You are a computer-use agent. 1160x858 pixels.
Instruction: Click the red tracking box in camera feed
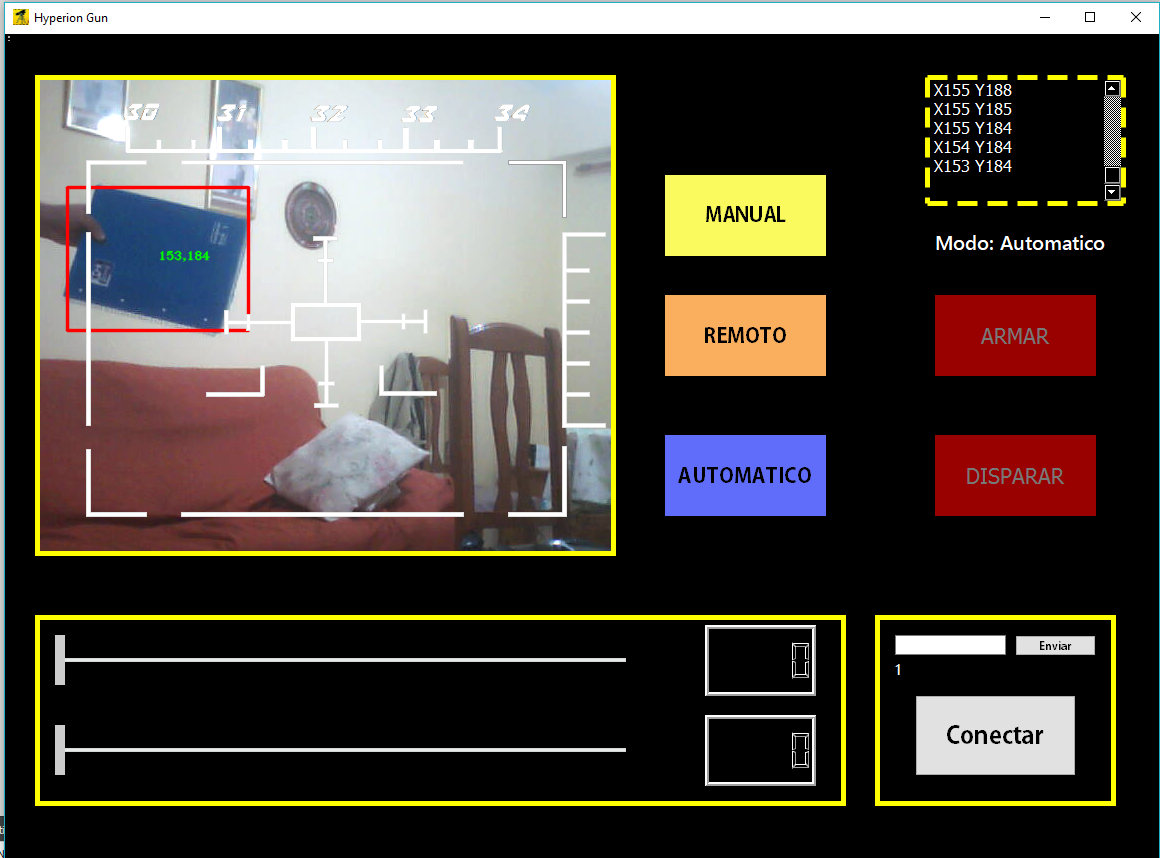click(157, 258)
